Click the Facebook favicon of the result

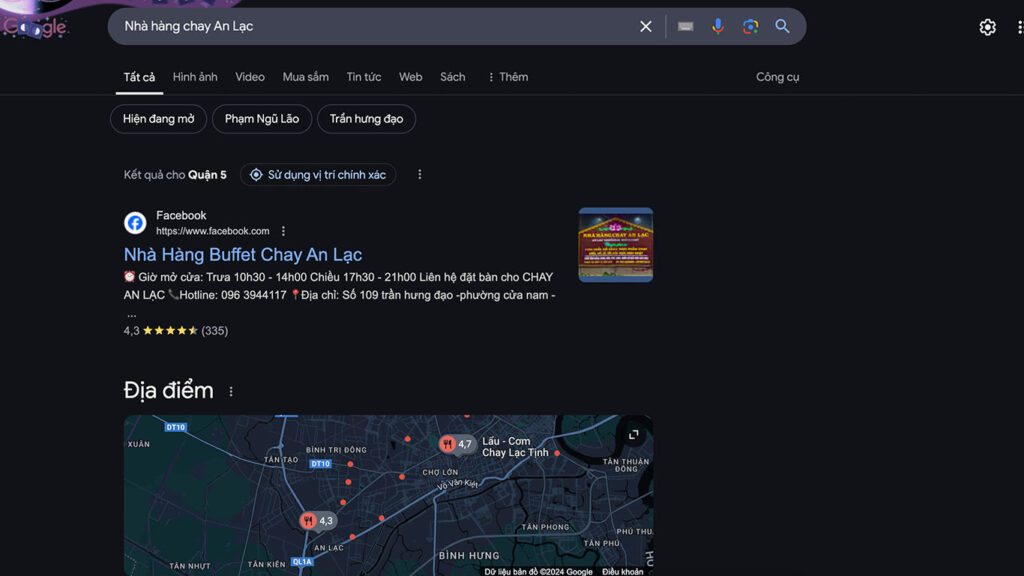point(135,223)
